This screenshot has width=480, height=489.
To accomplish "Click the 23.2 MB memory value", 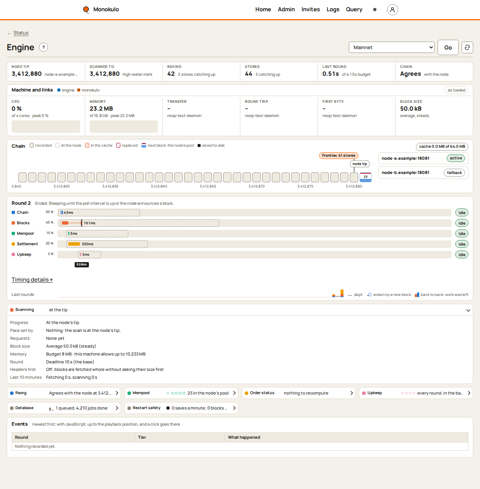I will coord(101,109).
